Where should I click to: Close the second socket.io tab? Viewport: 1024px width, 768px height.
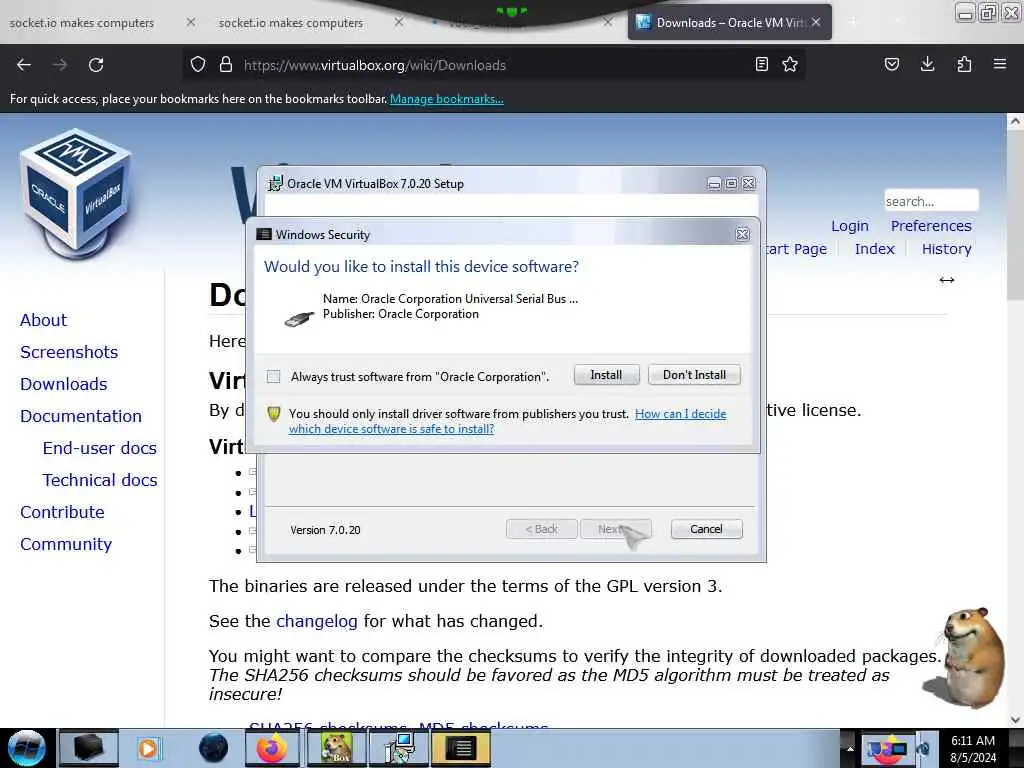click(x=399, y=22)
